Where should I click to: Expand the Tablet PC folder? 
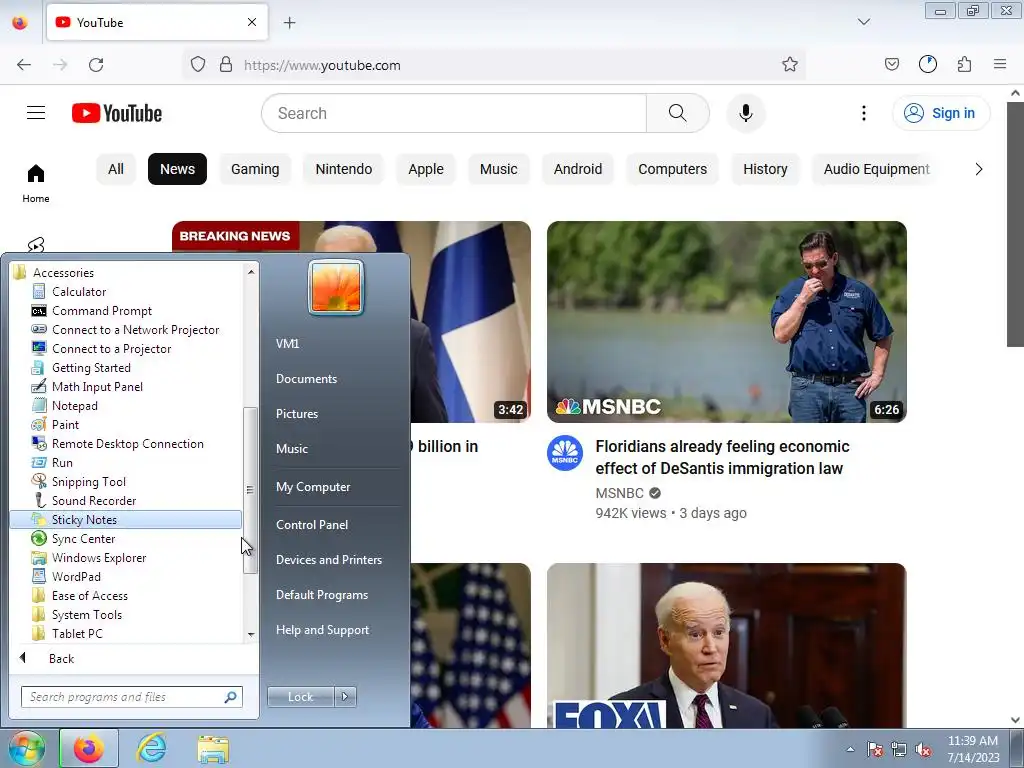pos(76,633)
